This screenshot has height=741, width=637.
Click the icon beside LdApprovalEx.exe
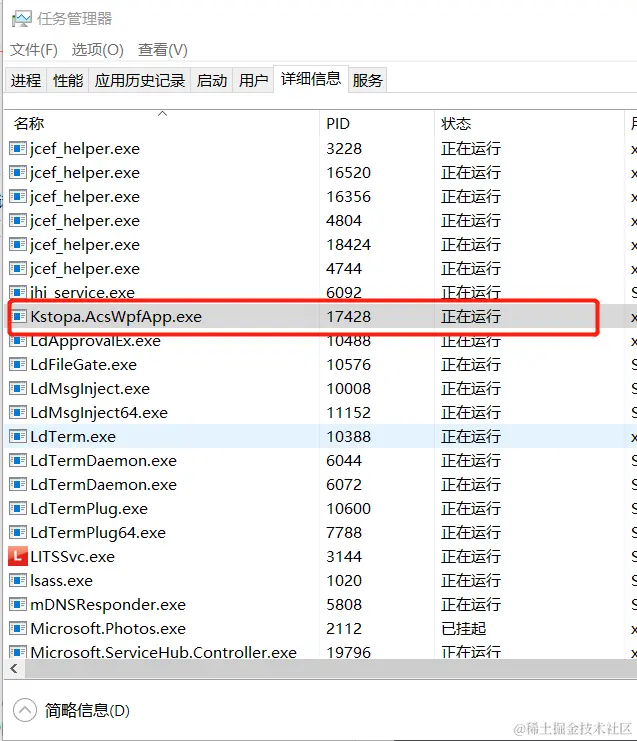pos(18,340)
